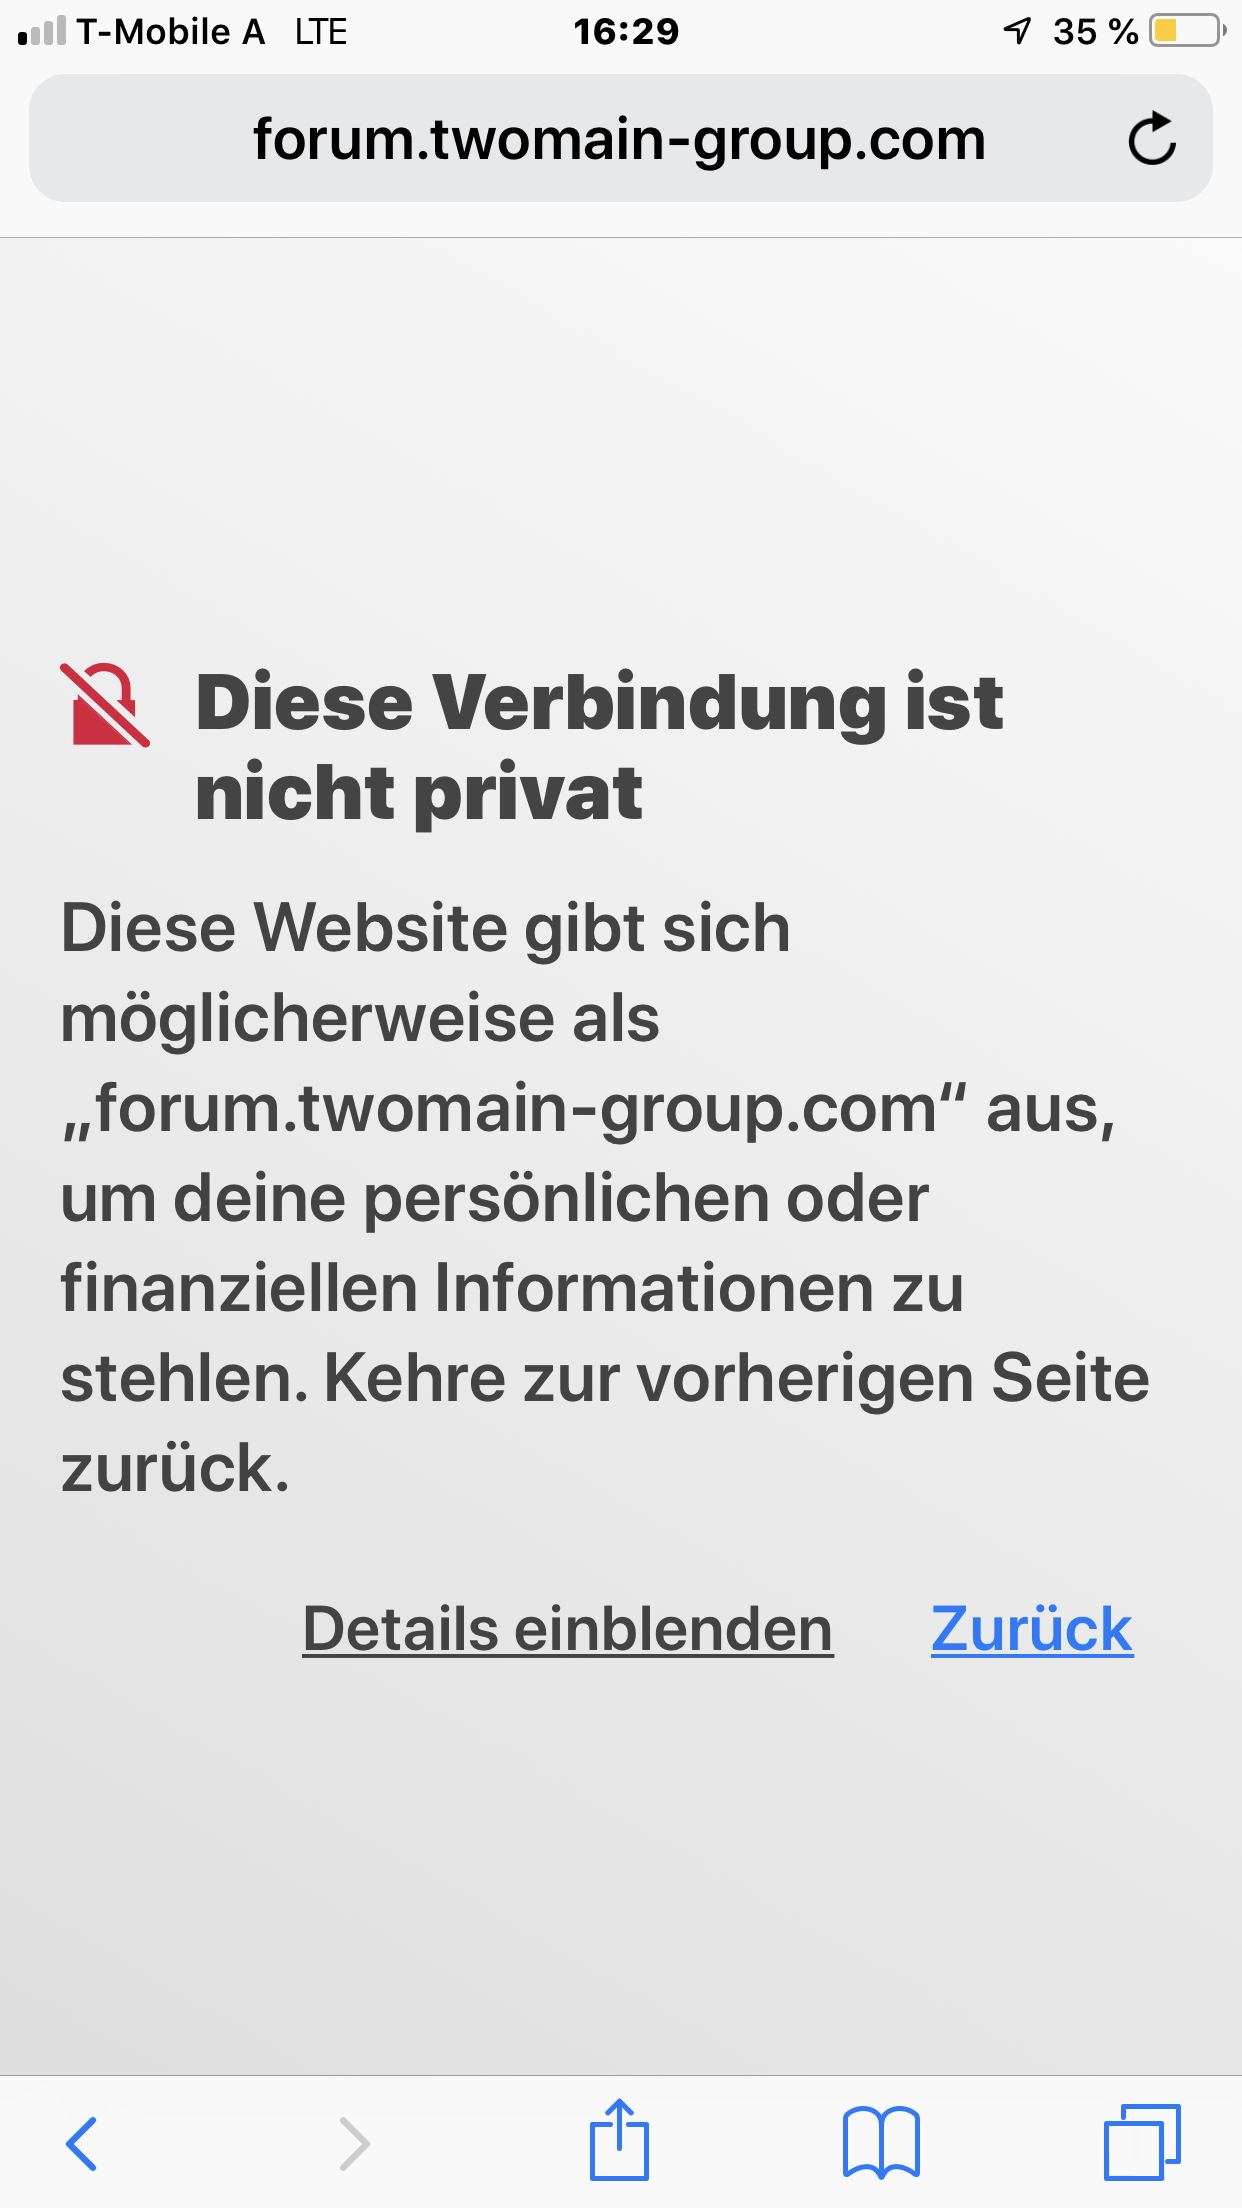Image resolution: width=1242 pixels, height=2208 pixels.
Task: Tap the red crossed-out lock icon
Action: pyautogui.click(x=105, y=705)
